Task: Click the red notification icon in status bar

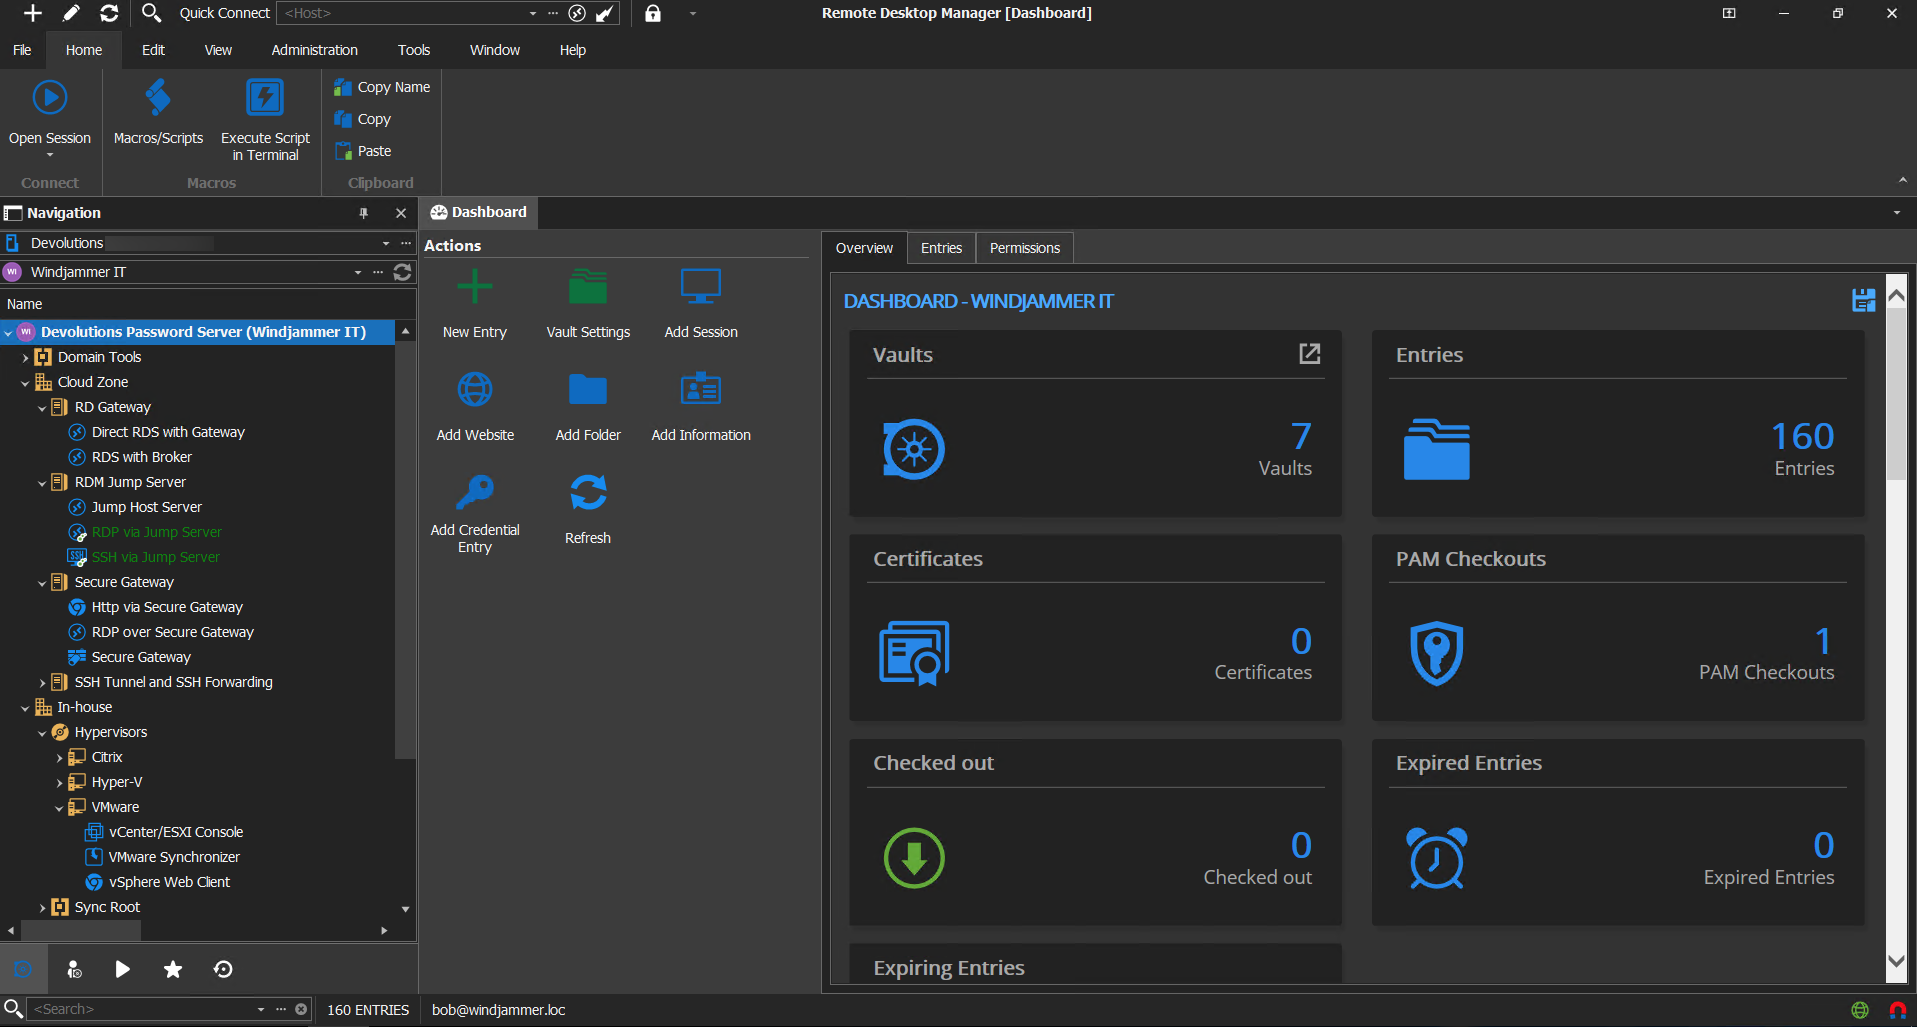Action: click(x=1897, y=1010)
